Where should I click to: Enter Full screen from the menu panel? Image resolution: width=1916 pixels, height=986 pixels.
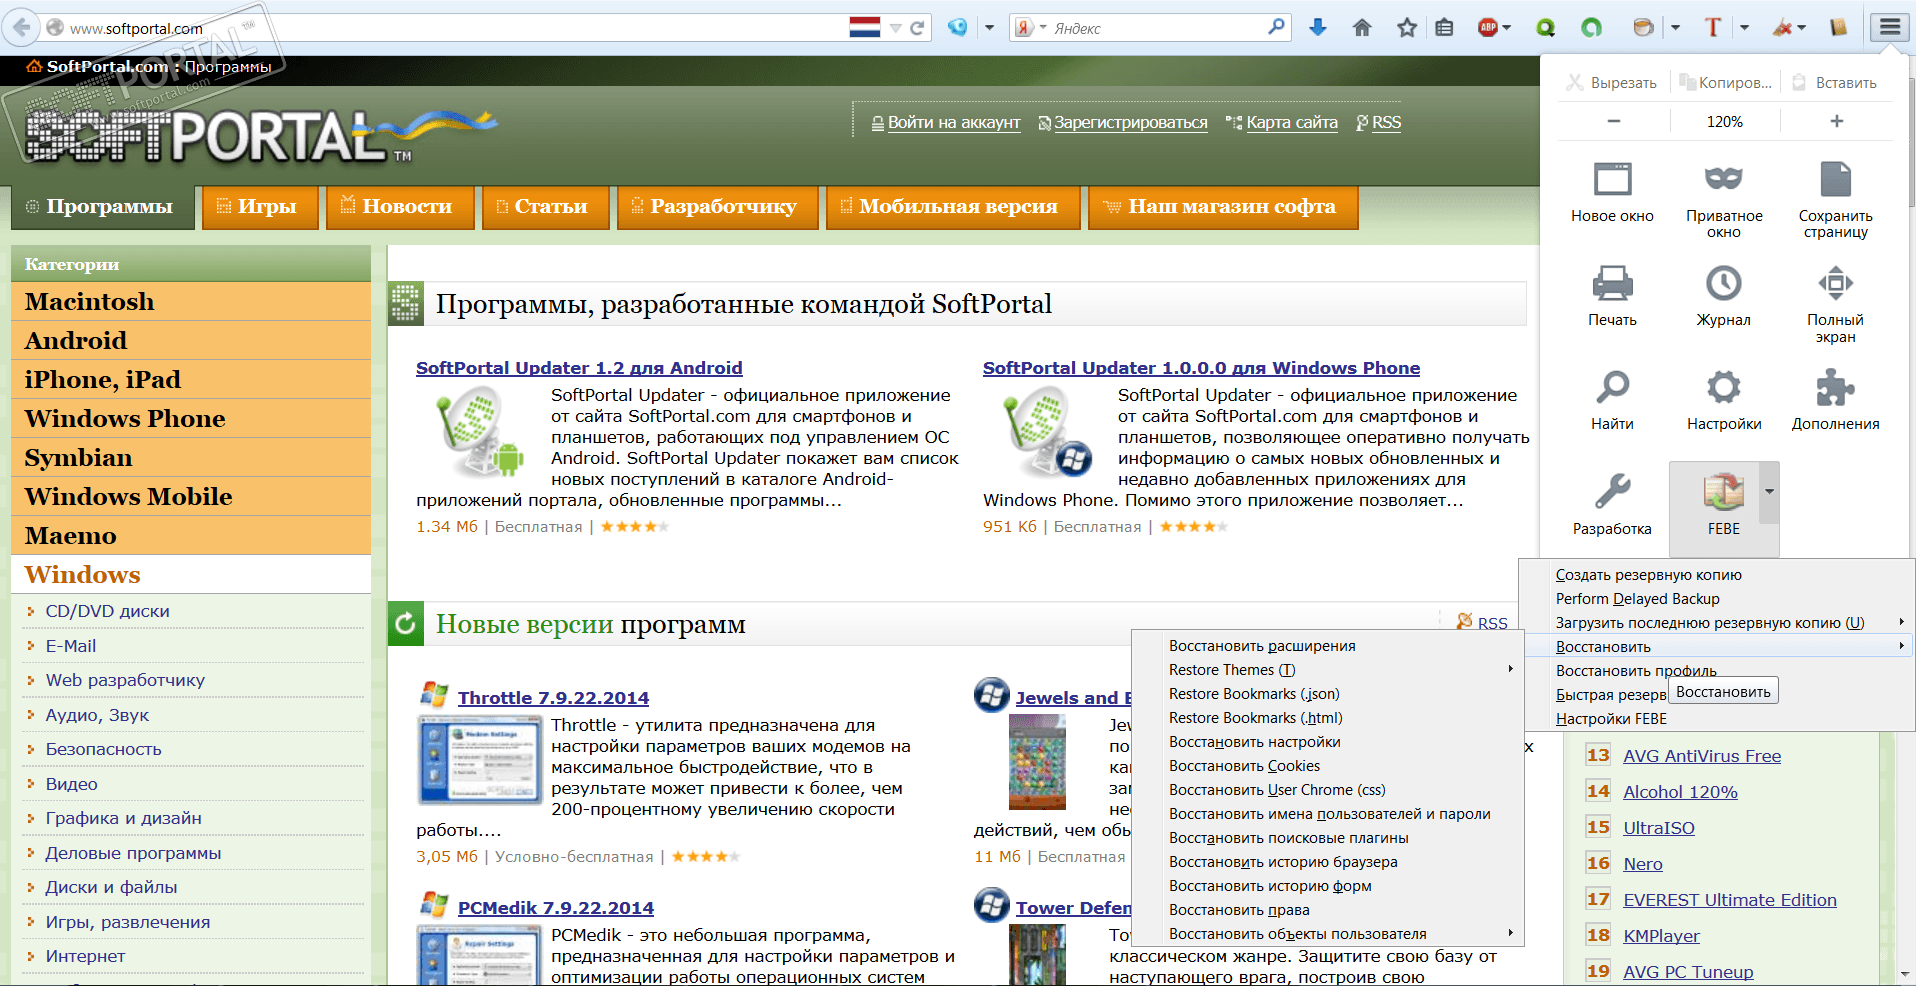tap(1835, 305)
